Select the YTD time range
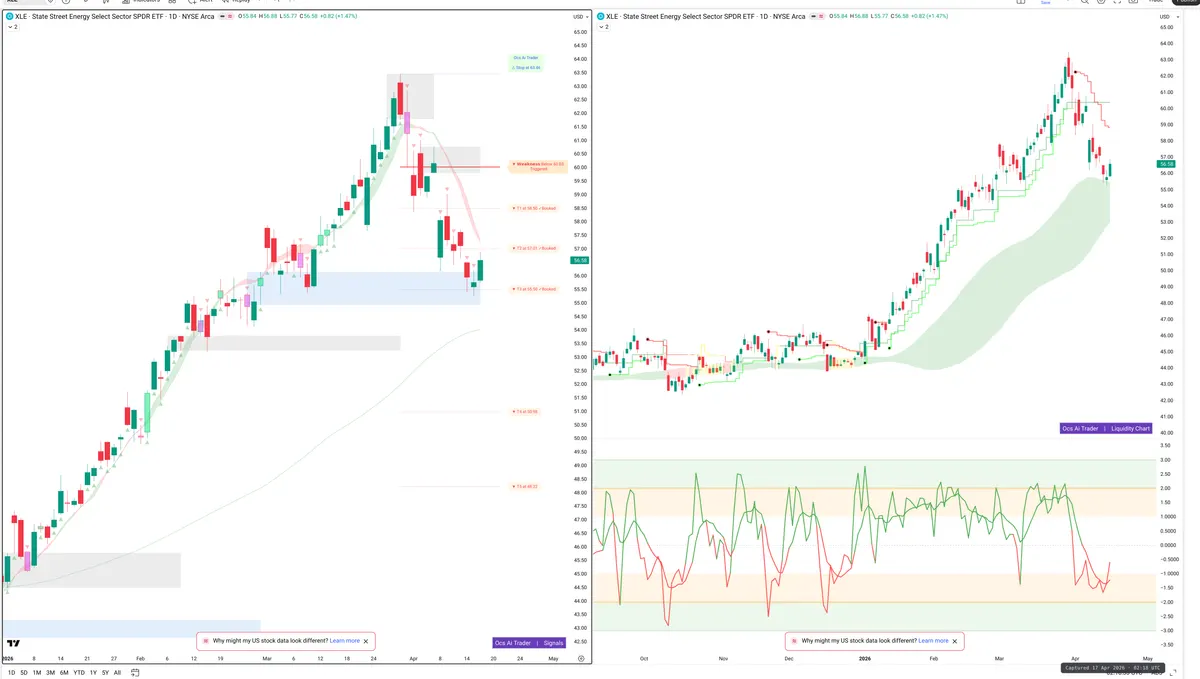The height and width of the screenshot is (679, 1200). [x=79, y=673]
